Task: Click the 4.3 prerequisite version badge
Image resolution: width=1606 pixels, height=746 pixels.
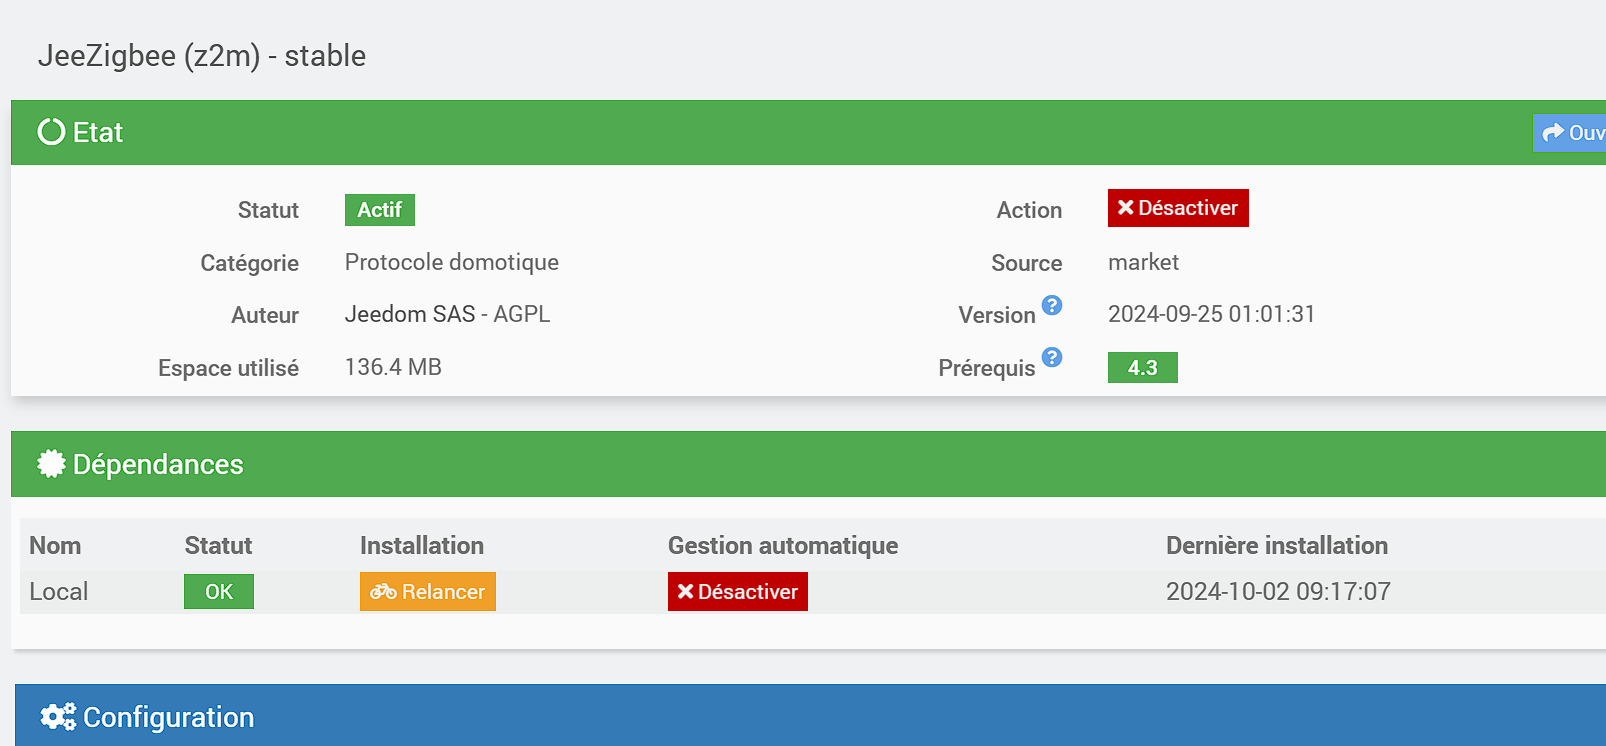Action: click(x=1143, y=368)
